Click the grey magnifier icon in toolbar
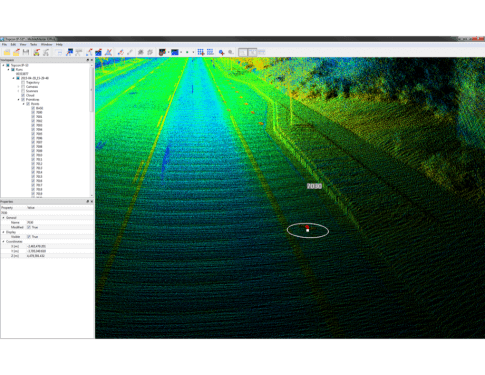Viewport: 485px width, 375px height. [x=231, y=52]
